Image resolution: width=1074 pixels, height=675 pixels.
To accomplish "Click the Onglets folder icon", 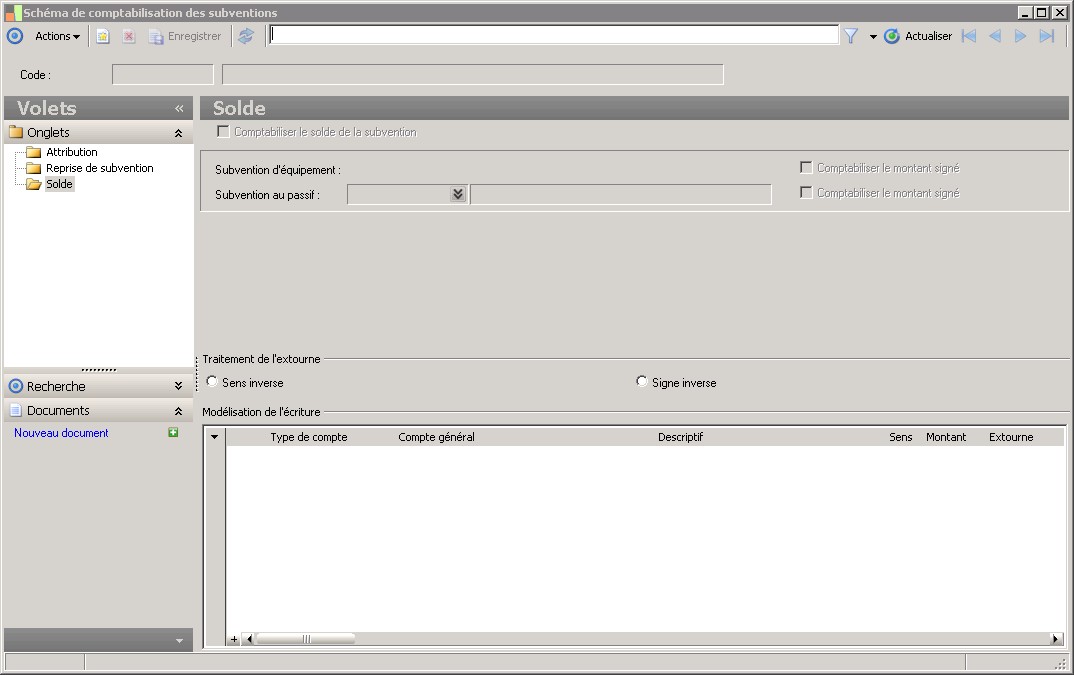I will pos(16,132).
